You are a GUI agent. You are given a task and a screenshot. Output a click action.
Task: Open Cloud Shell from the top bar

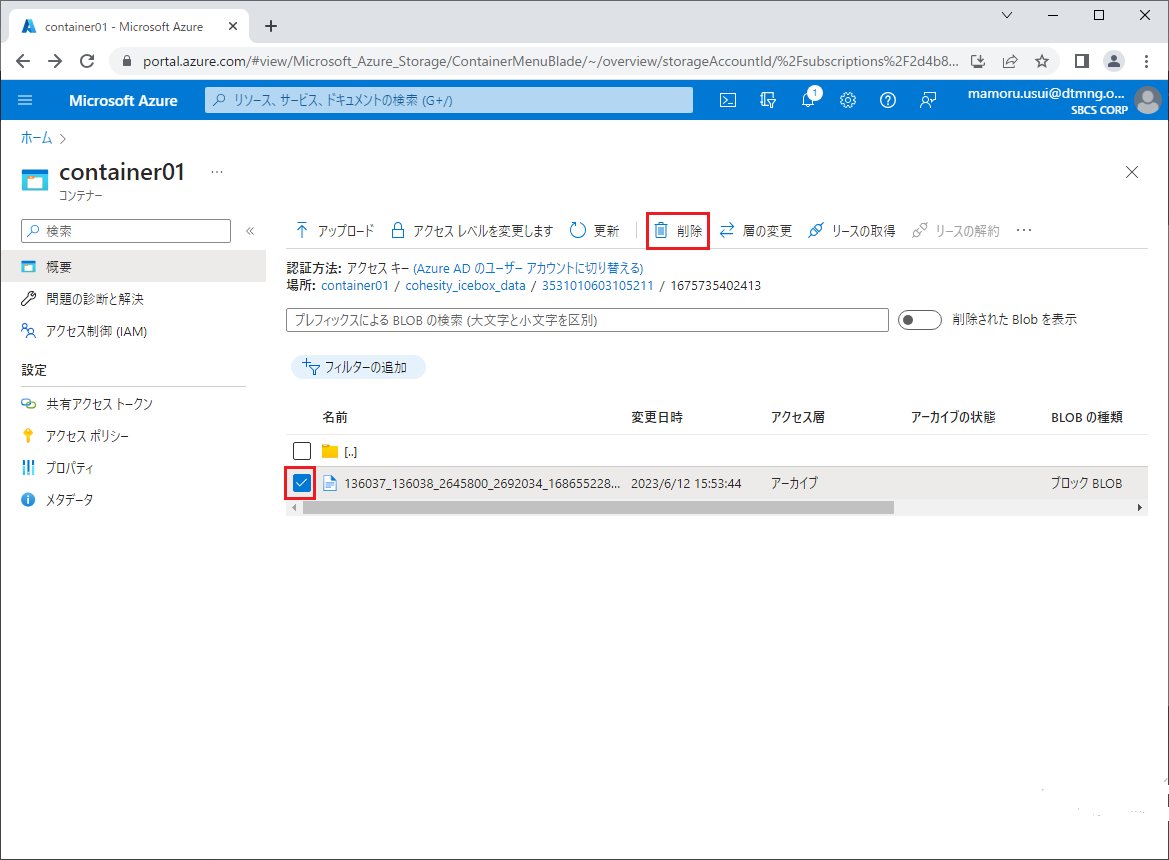point(728,100)
